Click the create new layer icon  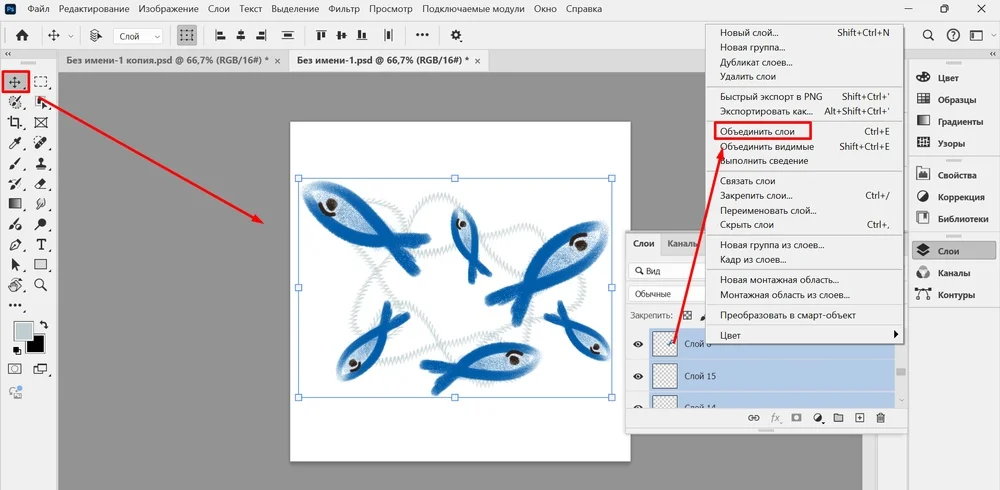click(x=859, y=418)
